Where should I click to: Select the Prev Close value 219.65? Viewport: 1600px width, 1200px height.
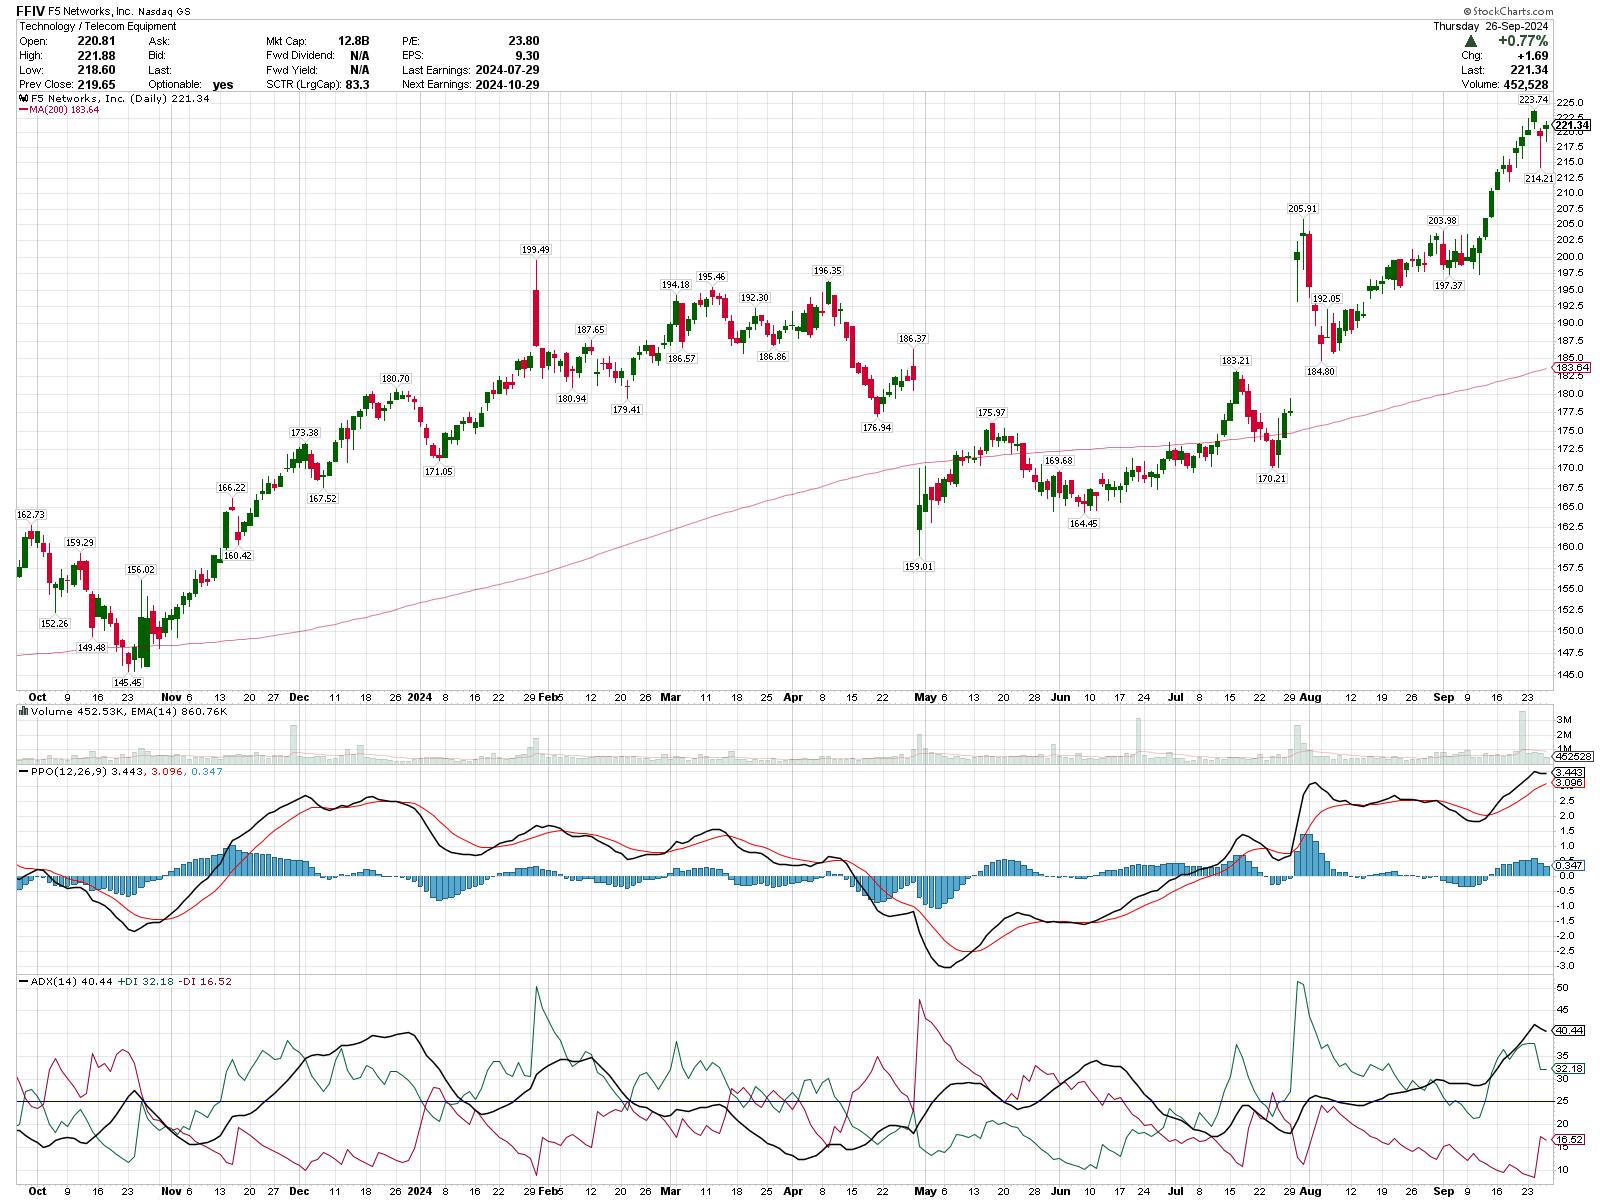point(97,85)
